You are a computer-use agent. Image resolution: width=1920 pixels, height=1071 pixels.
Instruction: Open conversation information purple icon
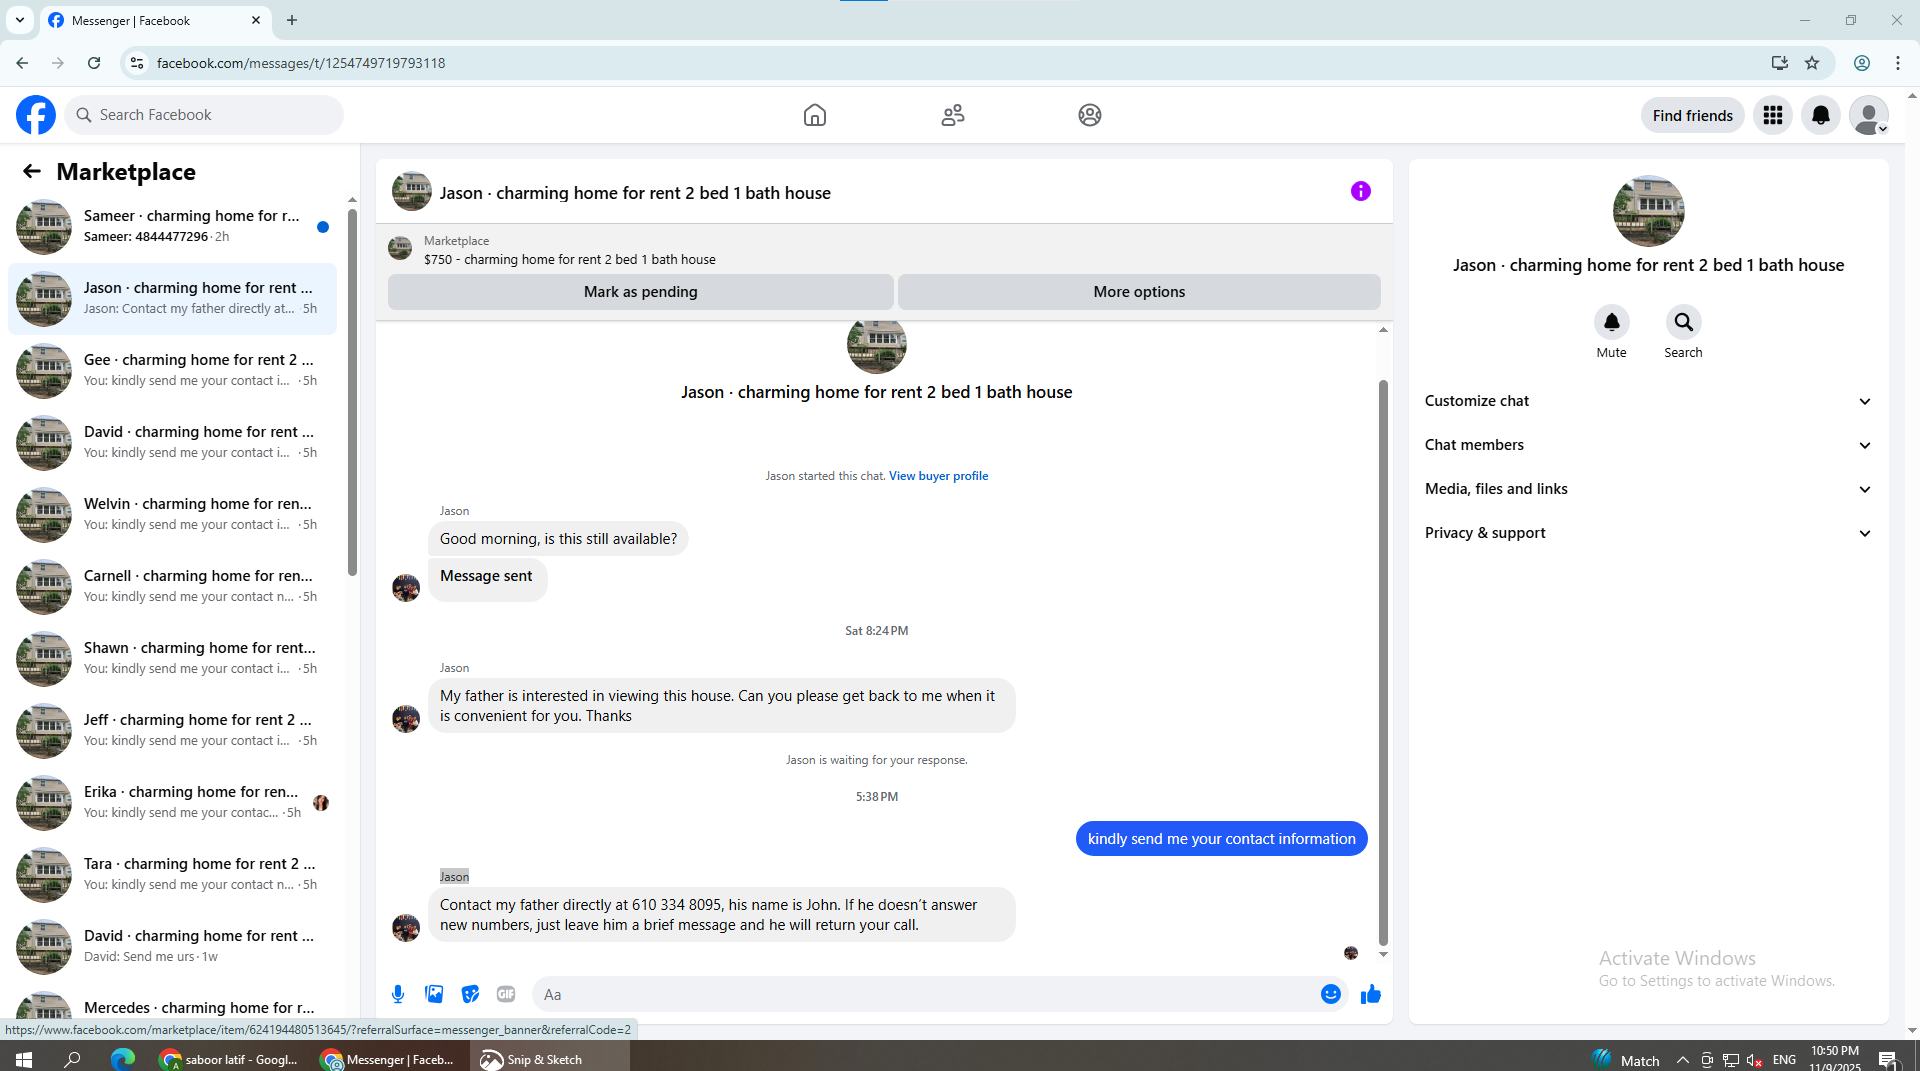tap(1361, 191)
